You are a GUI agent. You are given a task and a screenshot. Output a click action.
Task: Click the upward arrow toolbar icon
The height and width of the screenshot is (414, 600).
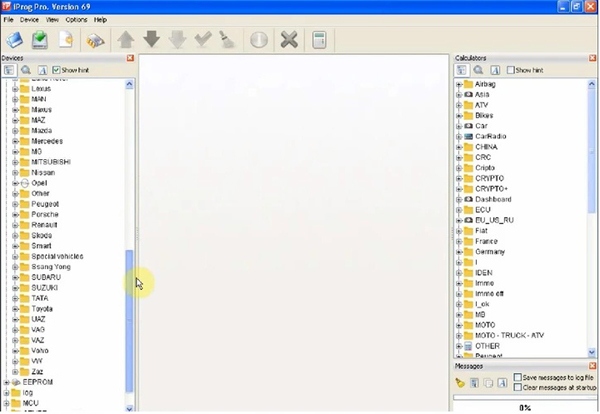click(126, 40)
